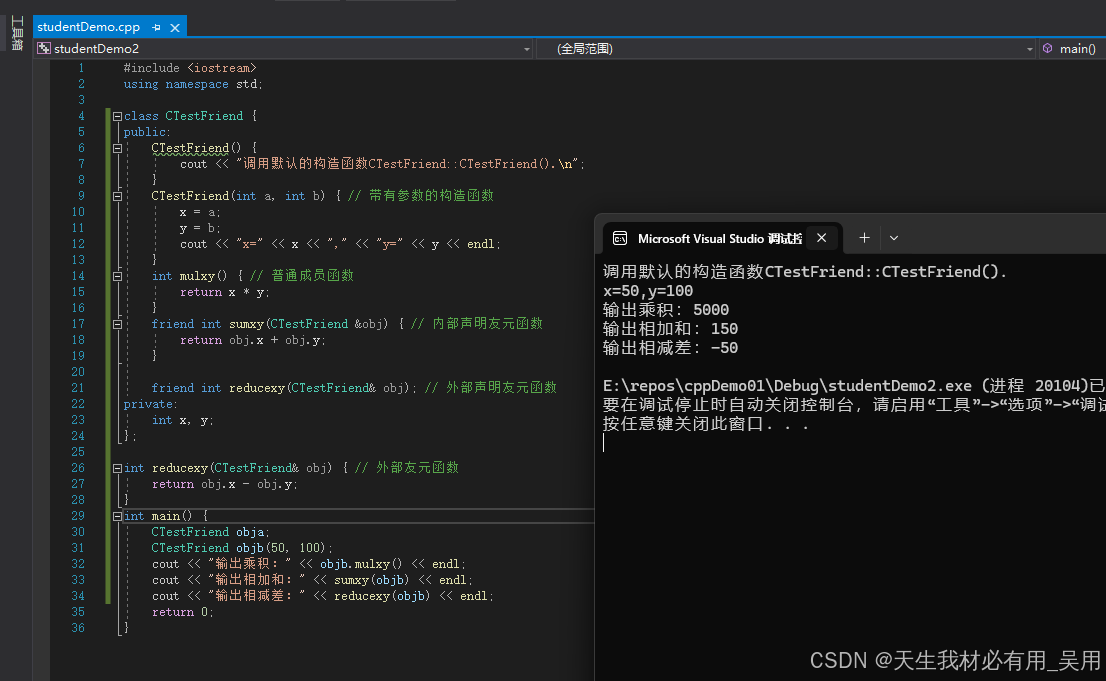Click 'int x, y;' declaration
This screenshot has height=681, width=1106.
182,421
